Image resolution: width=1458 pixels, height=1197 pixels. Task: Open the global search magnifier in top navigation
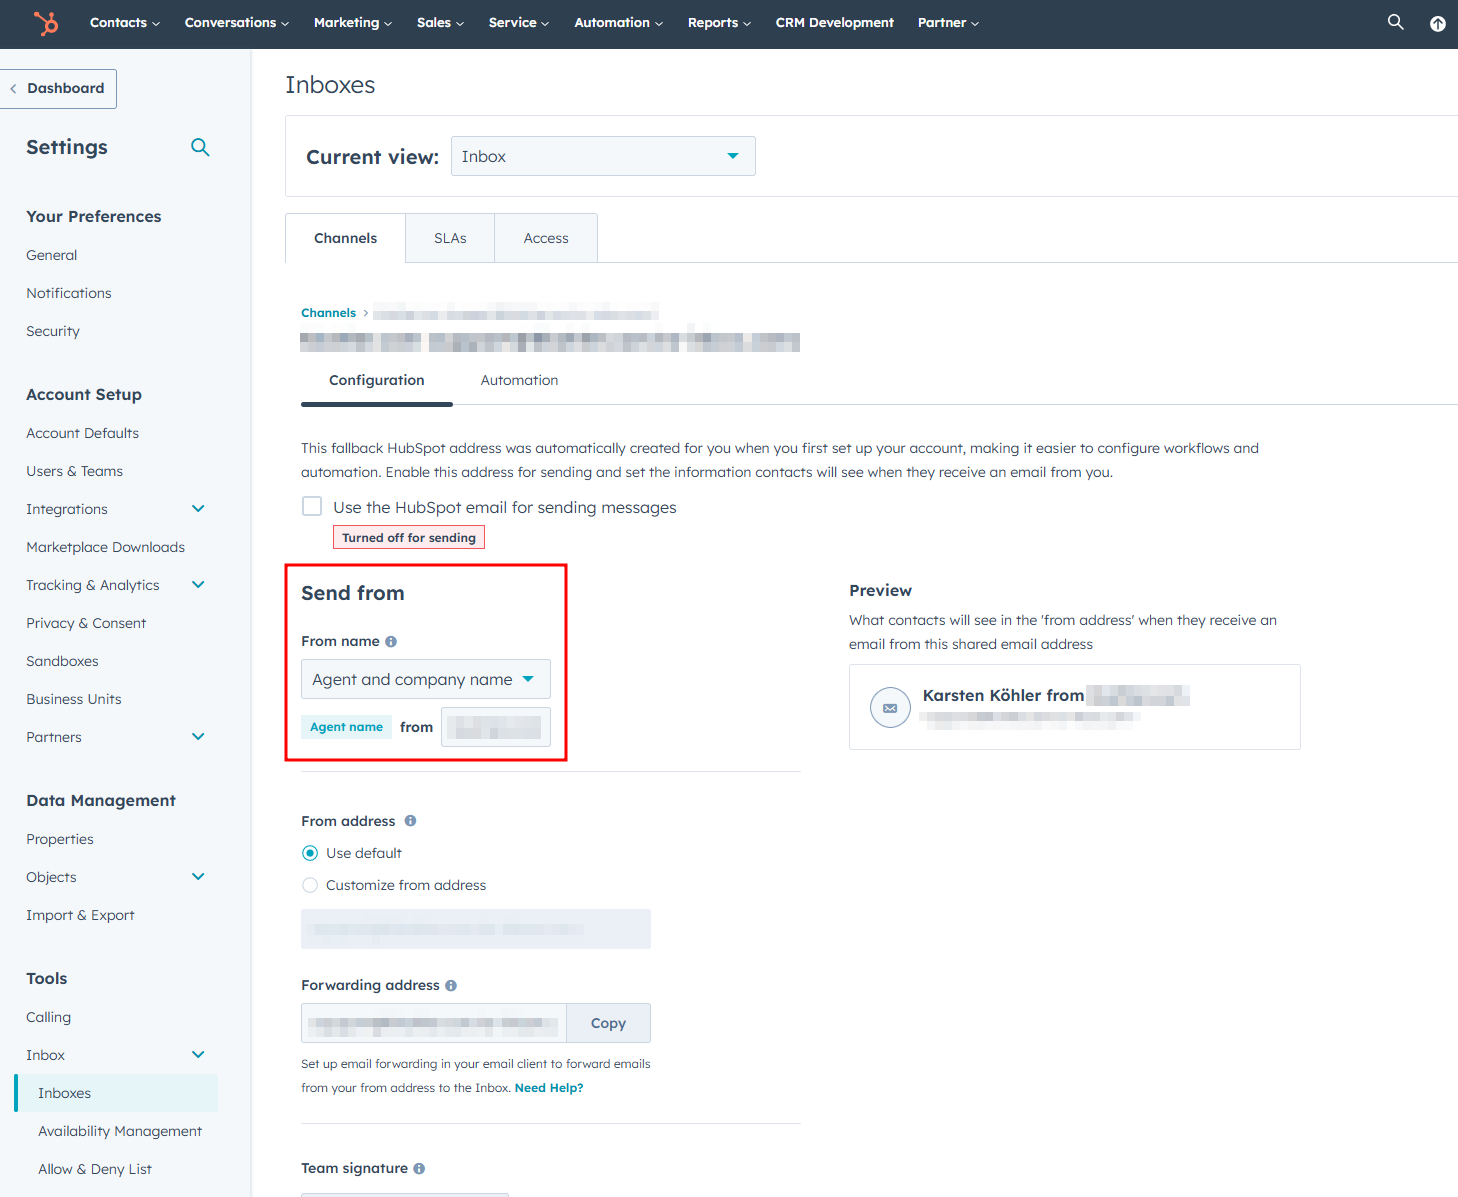[1395, 22]
